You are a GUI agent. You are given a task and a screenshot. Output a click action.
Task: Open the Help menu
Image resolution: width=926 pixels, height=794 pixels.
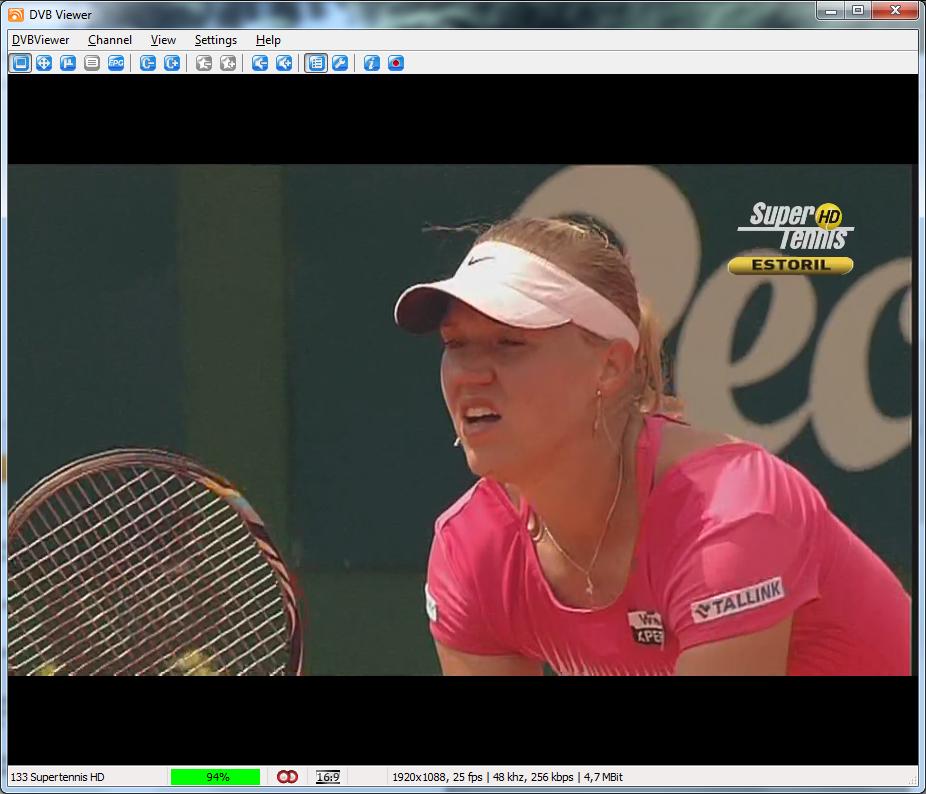click(x=268, y=40)
